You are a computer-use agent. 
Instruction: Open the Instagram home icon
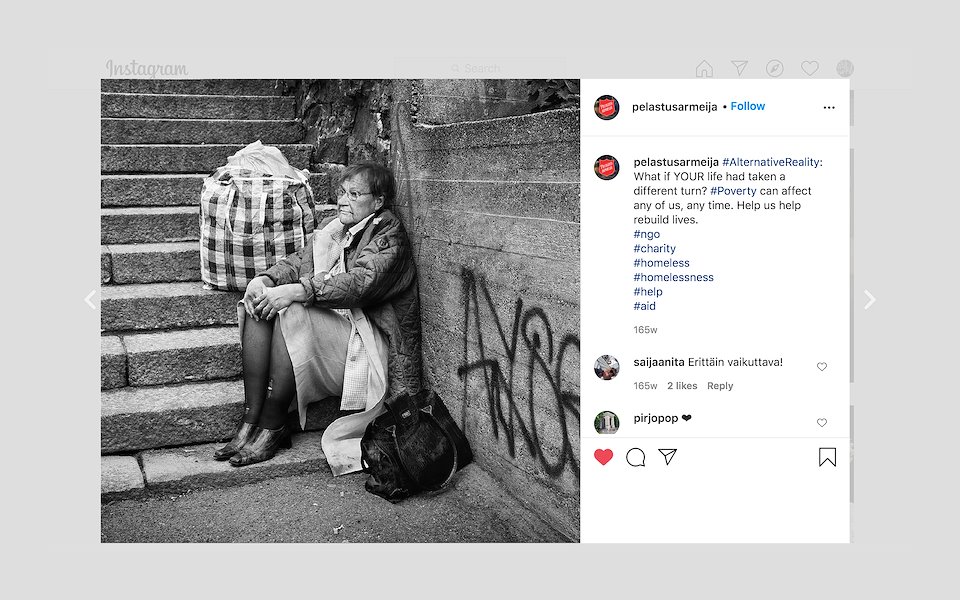(704, 69)
